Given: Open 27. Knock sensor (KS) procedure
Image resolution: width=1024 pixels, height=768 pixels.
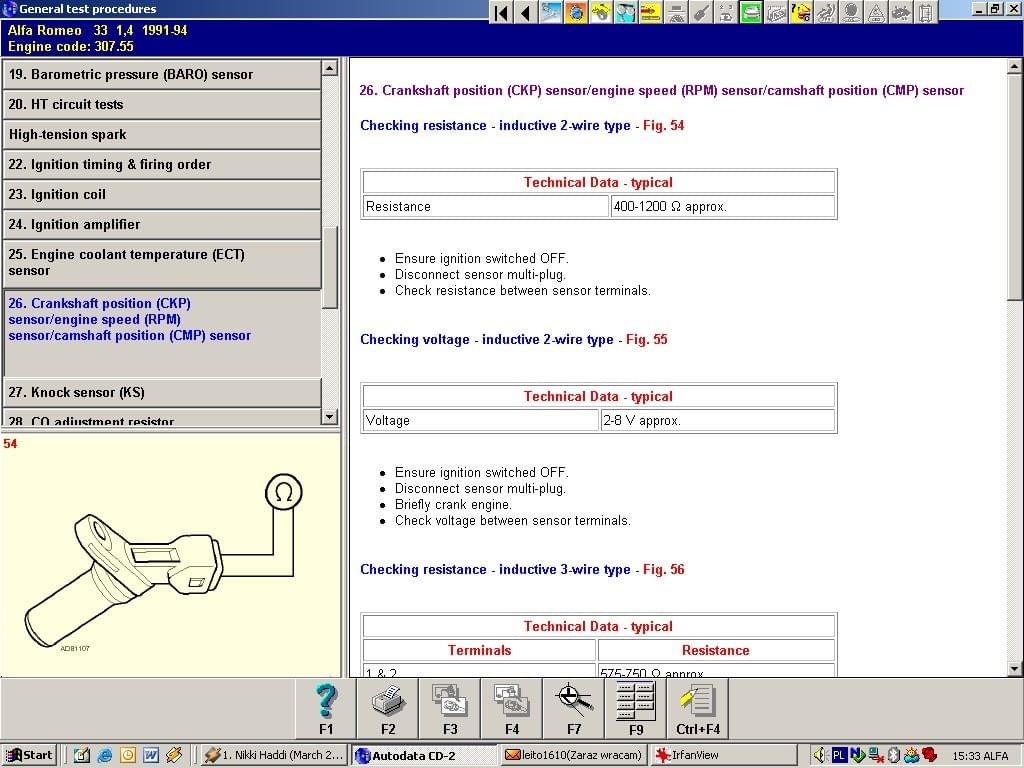Looking at the screenshot, I should (x=162, y=392).
